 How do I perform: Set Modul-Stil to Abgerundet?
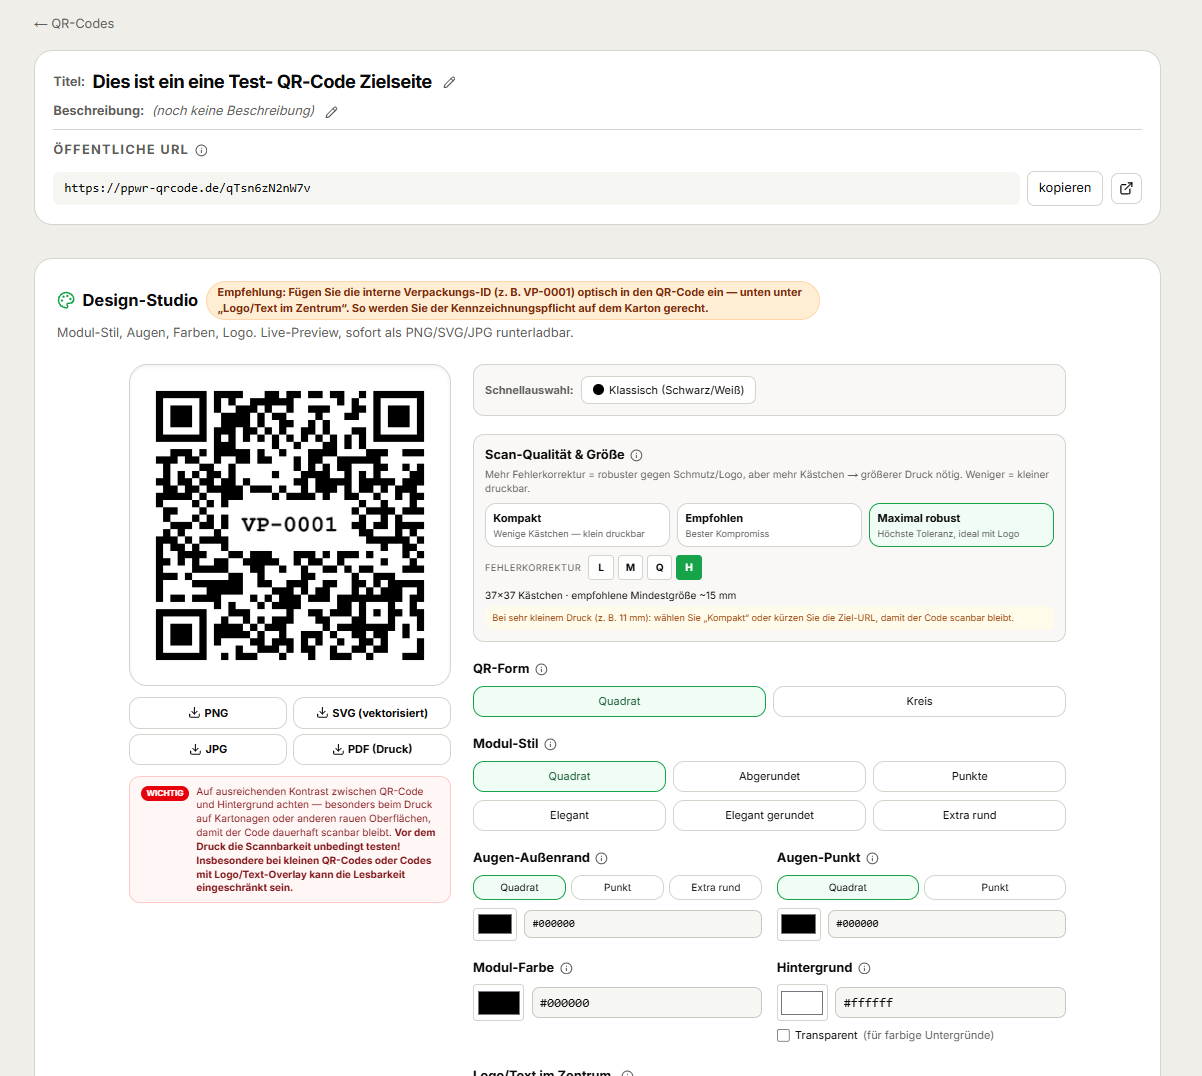coord(769,776)
